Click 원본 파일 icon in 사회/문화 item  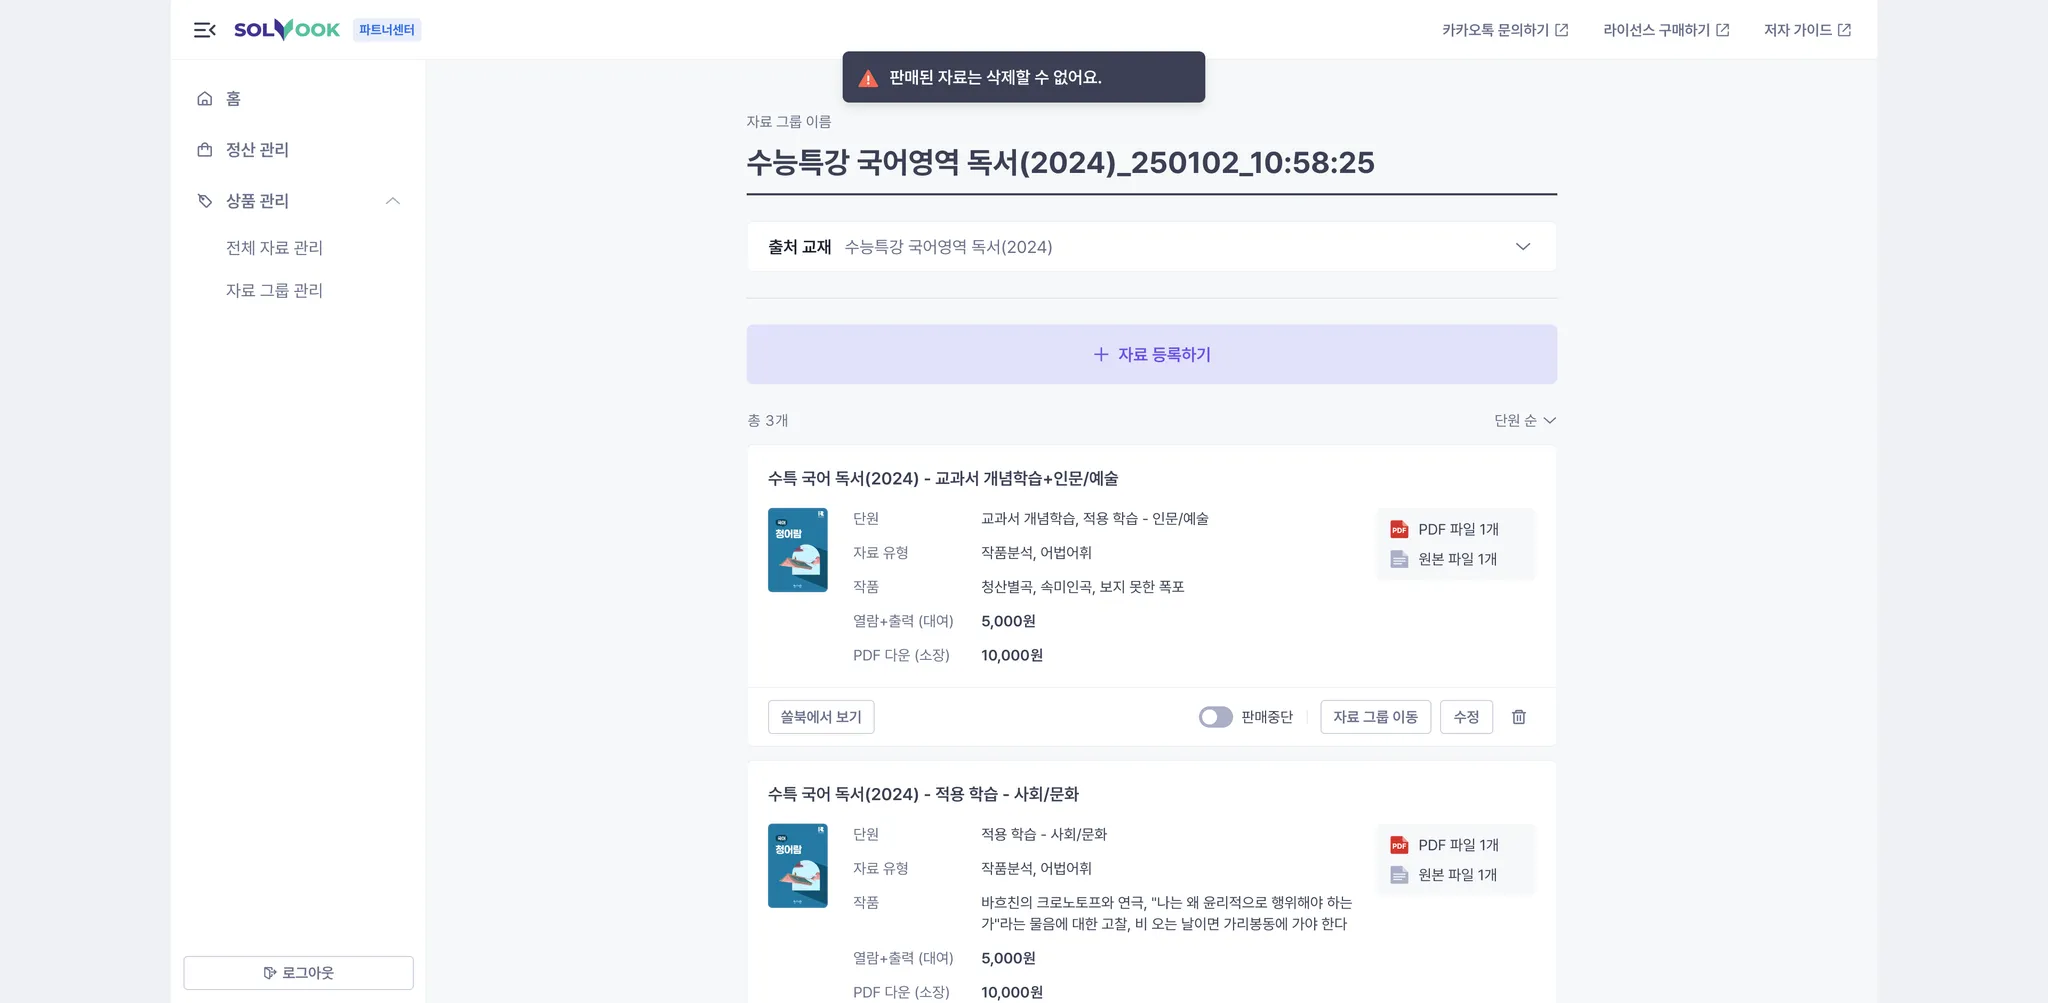click(x=1399, y=875)
